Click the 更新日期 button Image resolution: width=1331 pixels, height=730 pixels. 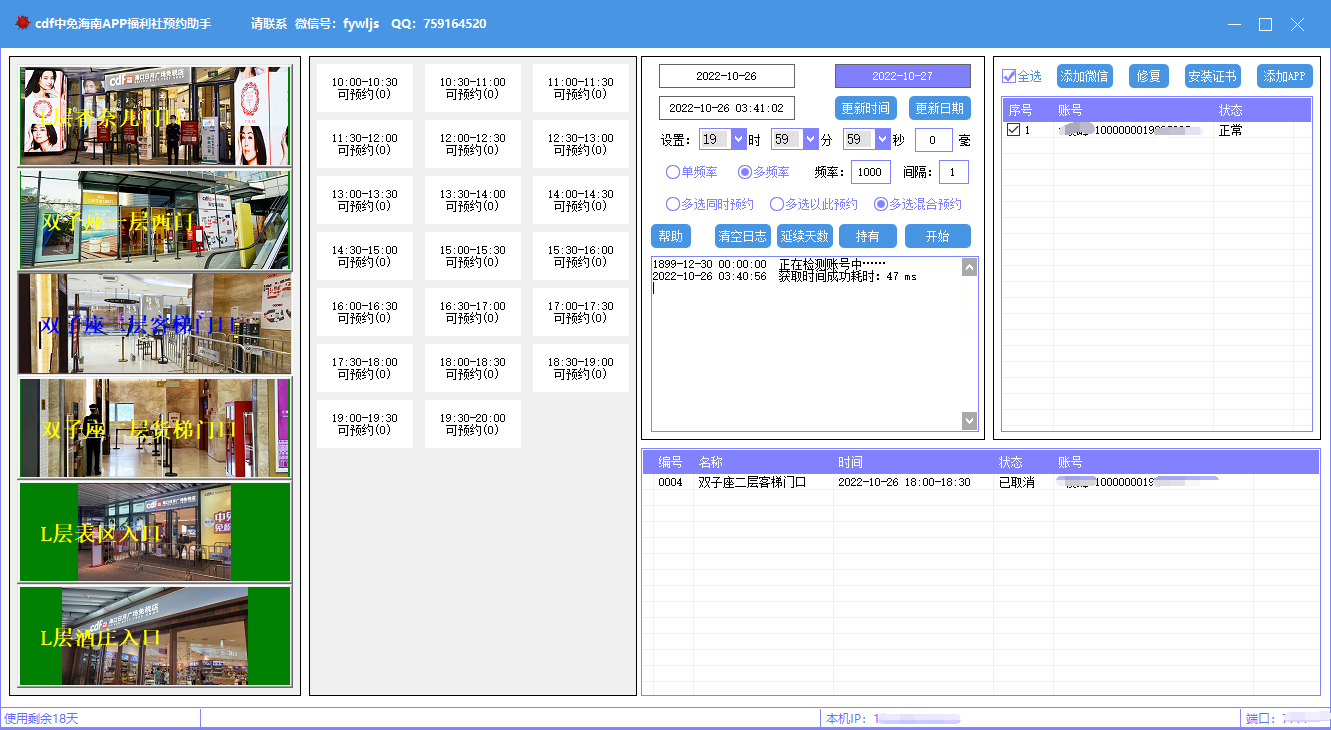940,108
